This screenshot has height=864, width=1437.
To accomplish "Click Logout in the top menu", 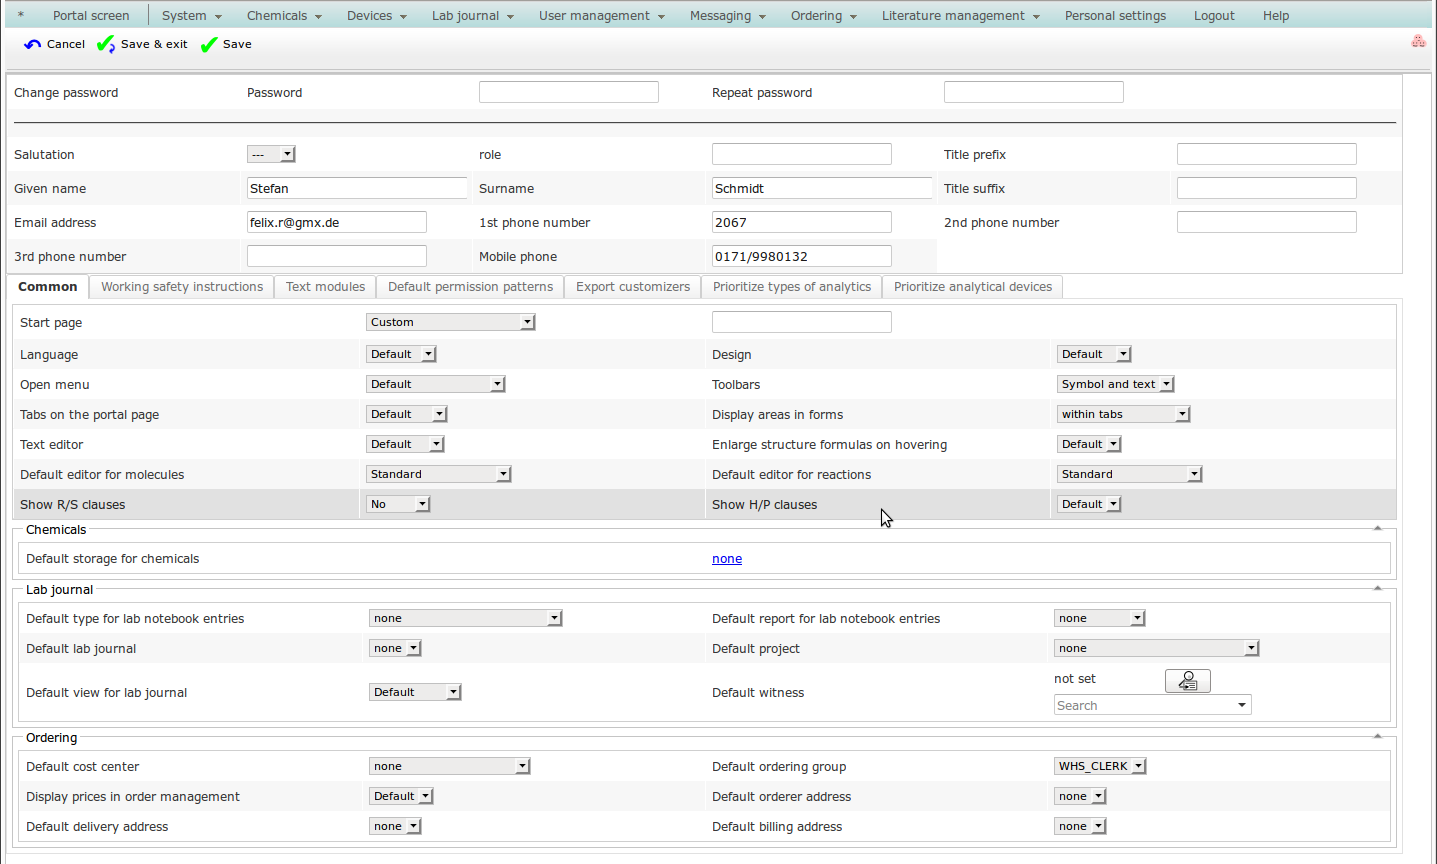I will [x=1213, y=16].
